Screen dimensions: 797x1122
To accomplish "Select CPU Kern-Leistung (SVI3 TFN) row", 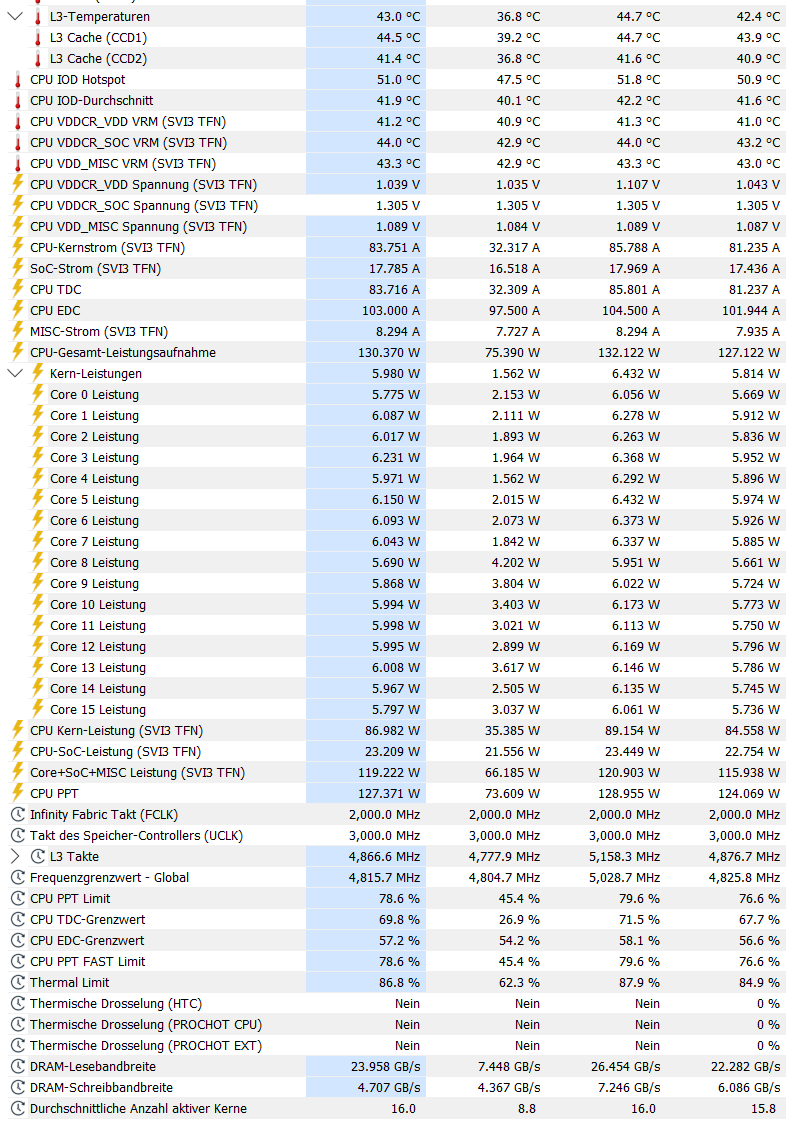I will 396,730.
